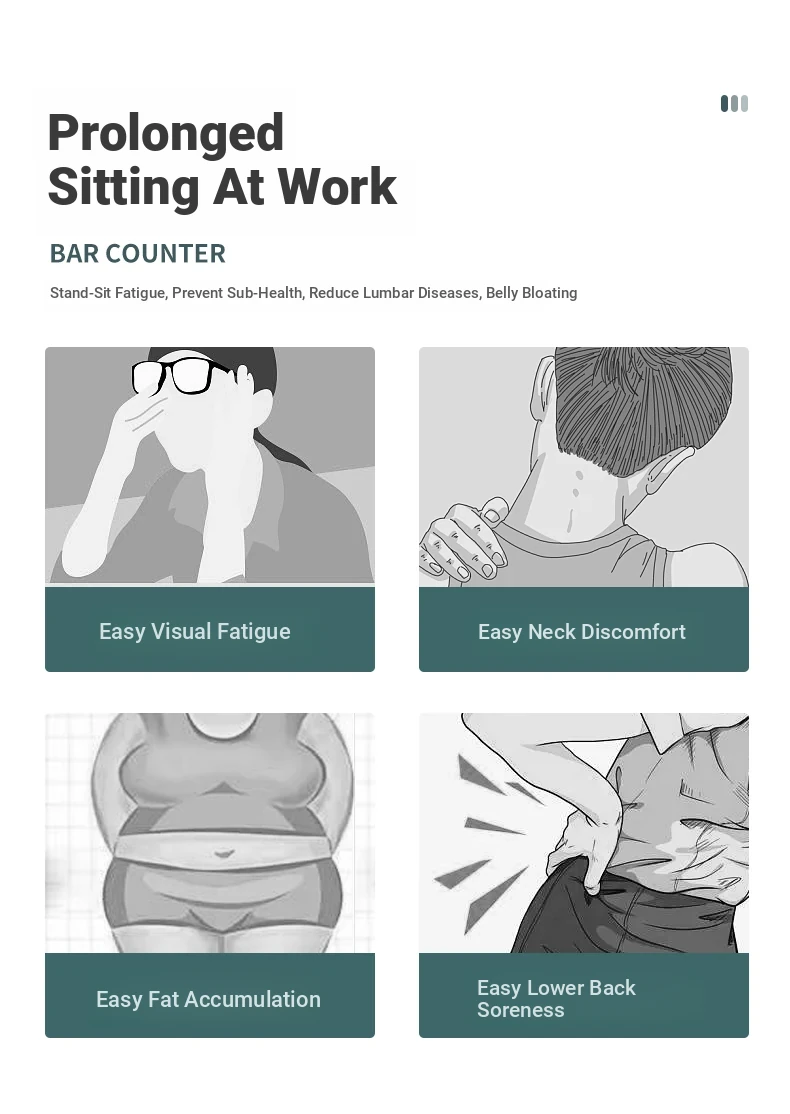Viewport: 790px width, 1114px height.
Task: Click the hand on the shoulder
Action: click(465, 540)
